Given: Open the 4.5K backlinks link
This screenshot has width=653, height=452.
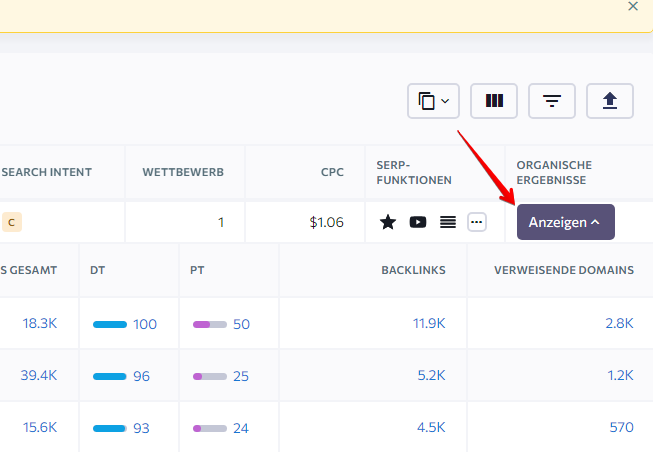Looking at the screenshot, I should pyautogui.click(x=431, y=427).
